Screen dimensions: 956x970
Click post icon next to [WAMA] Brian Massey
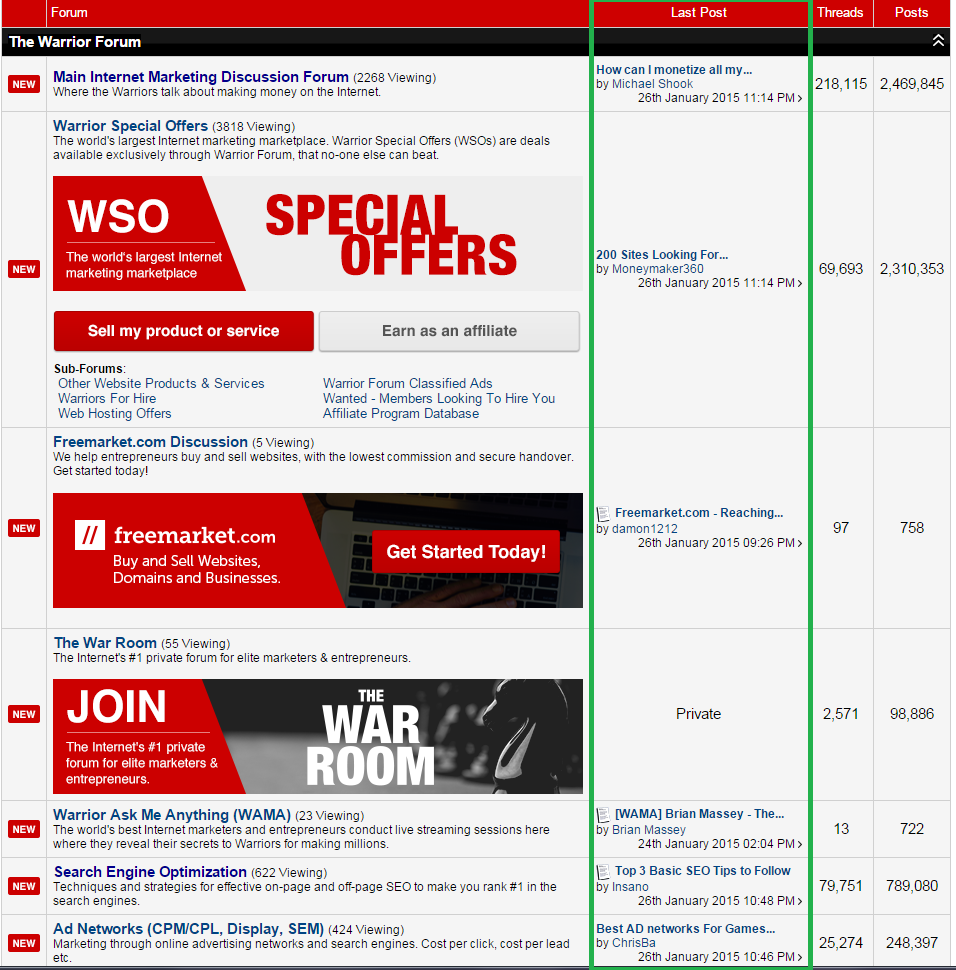(x=603, y=815)
